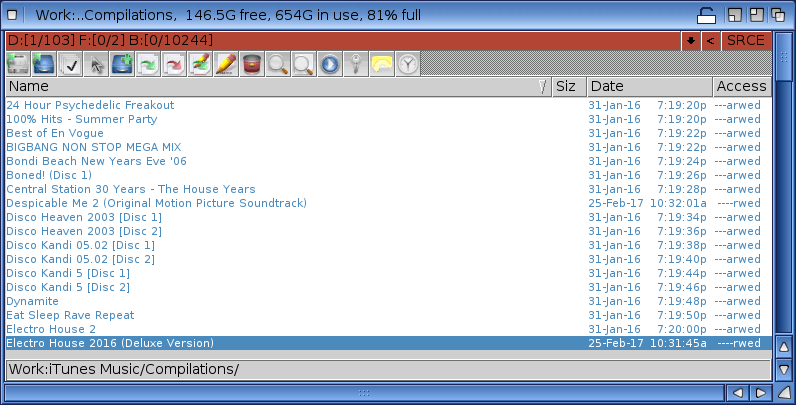Click the '<' button on the status bar
The width and height of the screenshot is (796, 405).
coord(711,41)
